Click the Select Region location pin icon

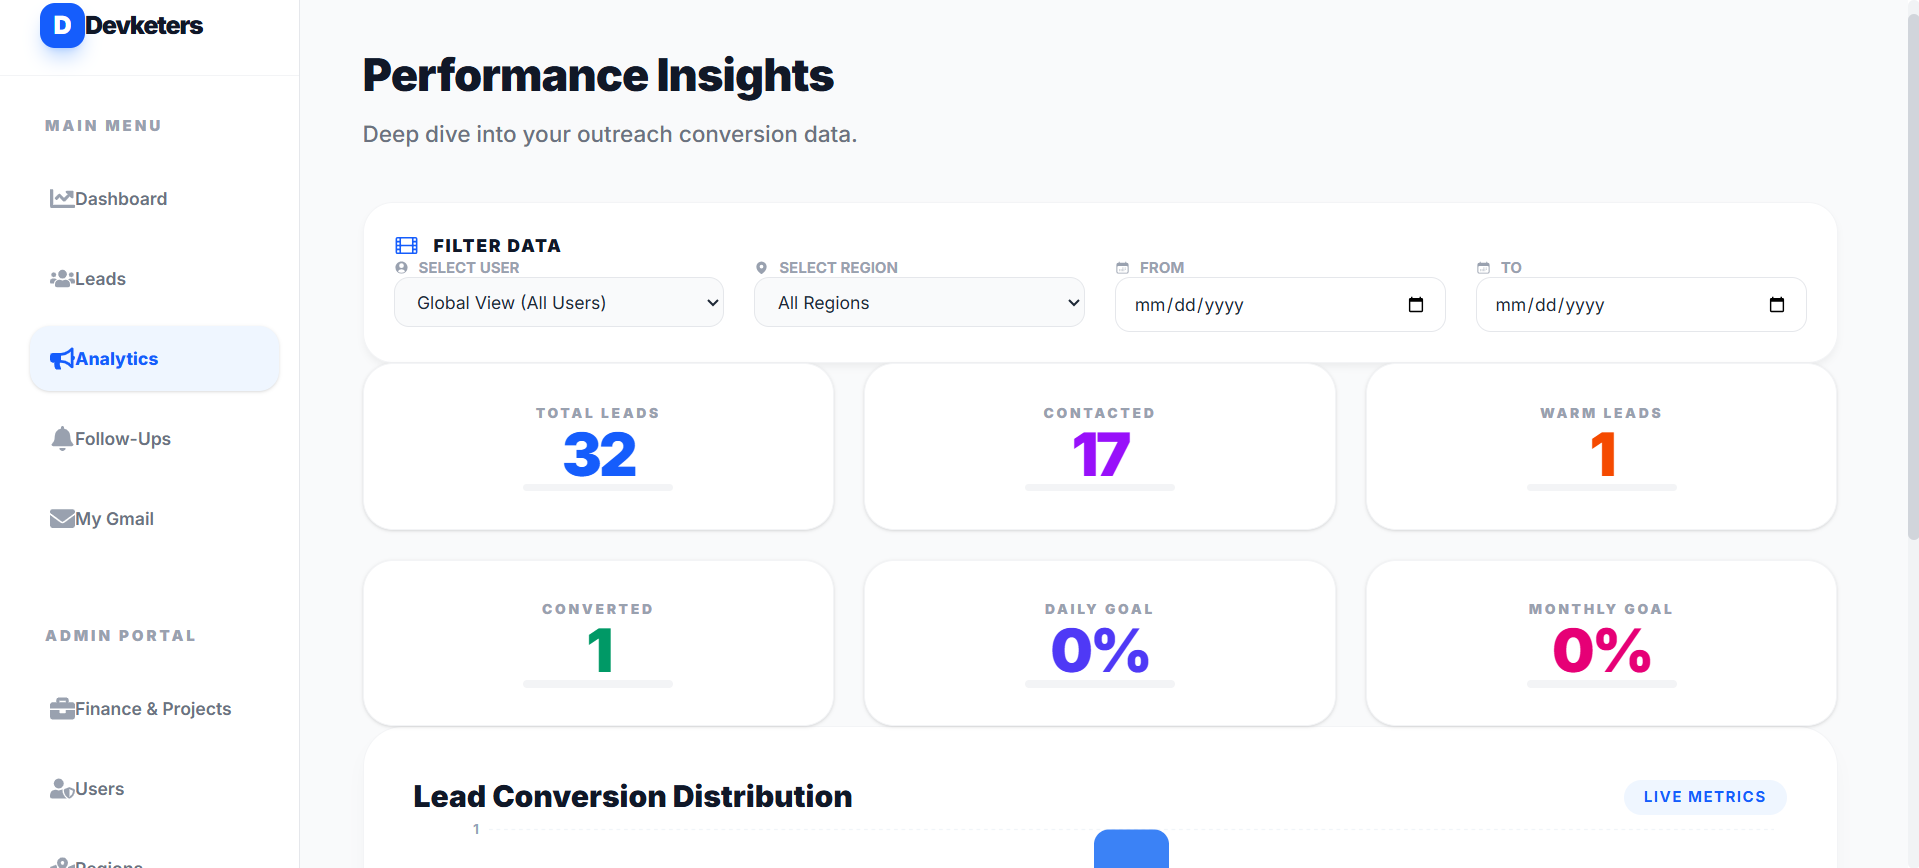tap(762, 268)
